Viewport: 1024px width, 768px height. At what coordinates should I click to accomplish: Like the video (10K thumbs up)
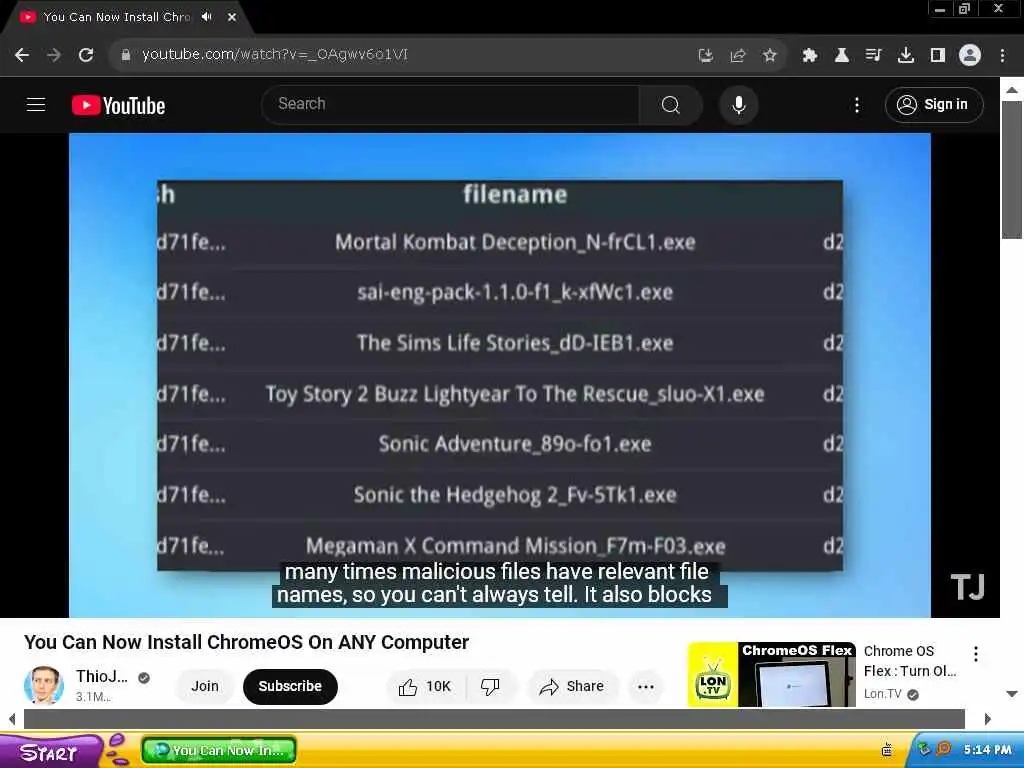pyautogui.click(x=425, y=686)
